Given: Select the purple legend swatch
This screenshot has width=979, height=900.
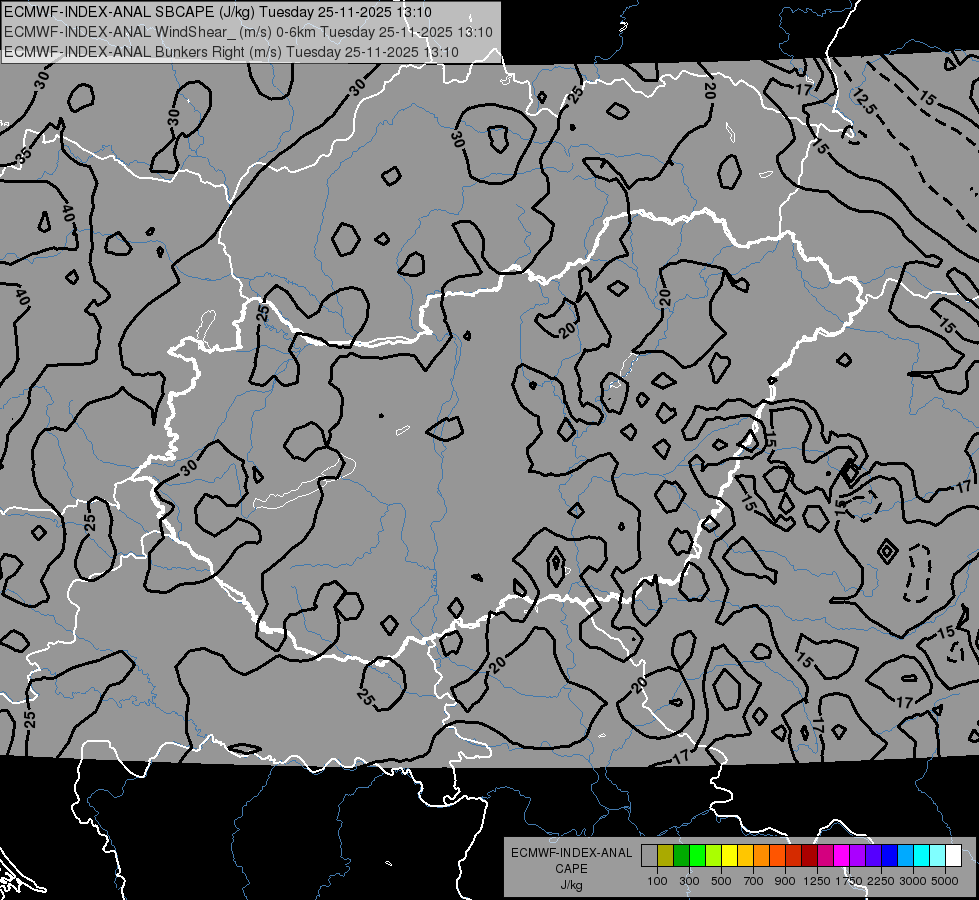Looking at the screenshot, I should (857, 856).
